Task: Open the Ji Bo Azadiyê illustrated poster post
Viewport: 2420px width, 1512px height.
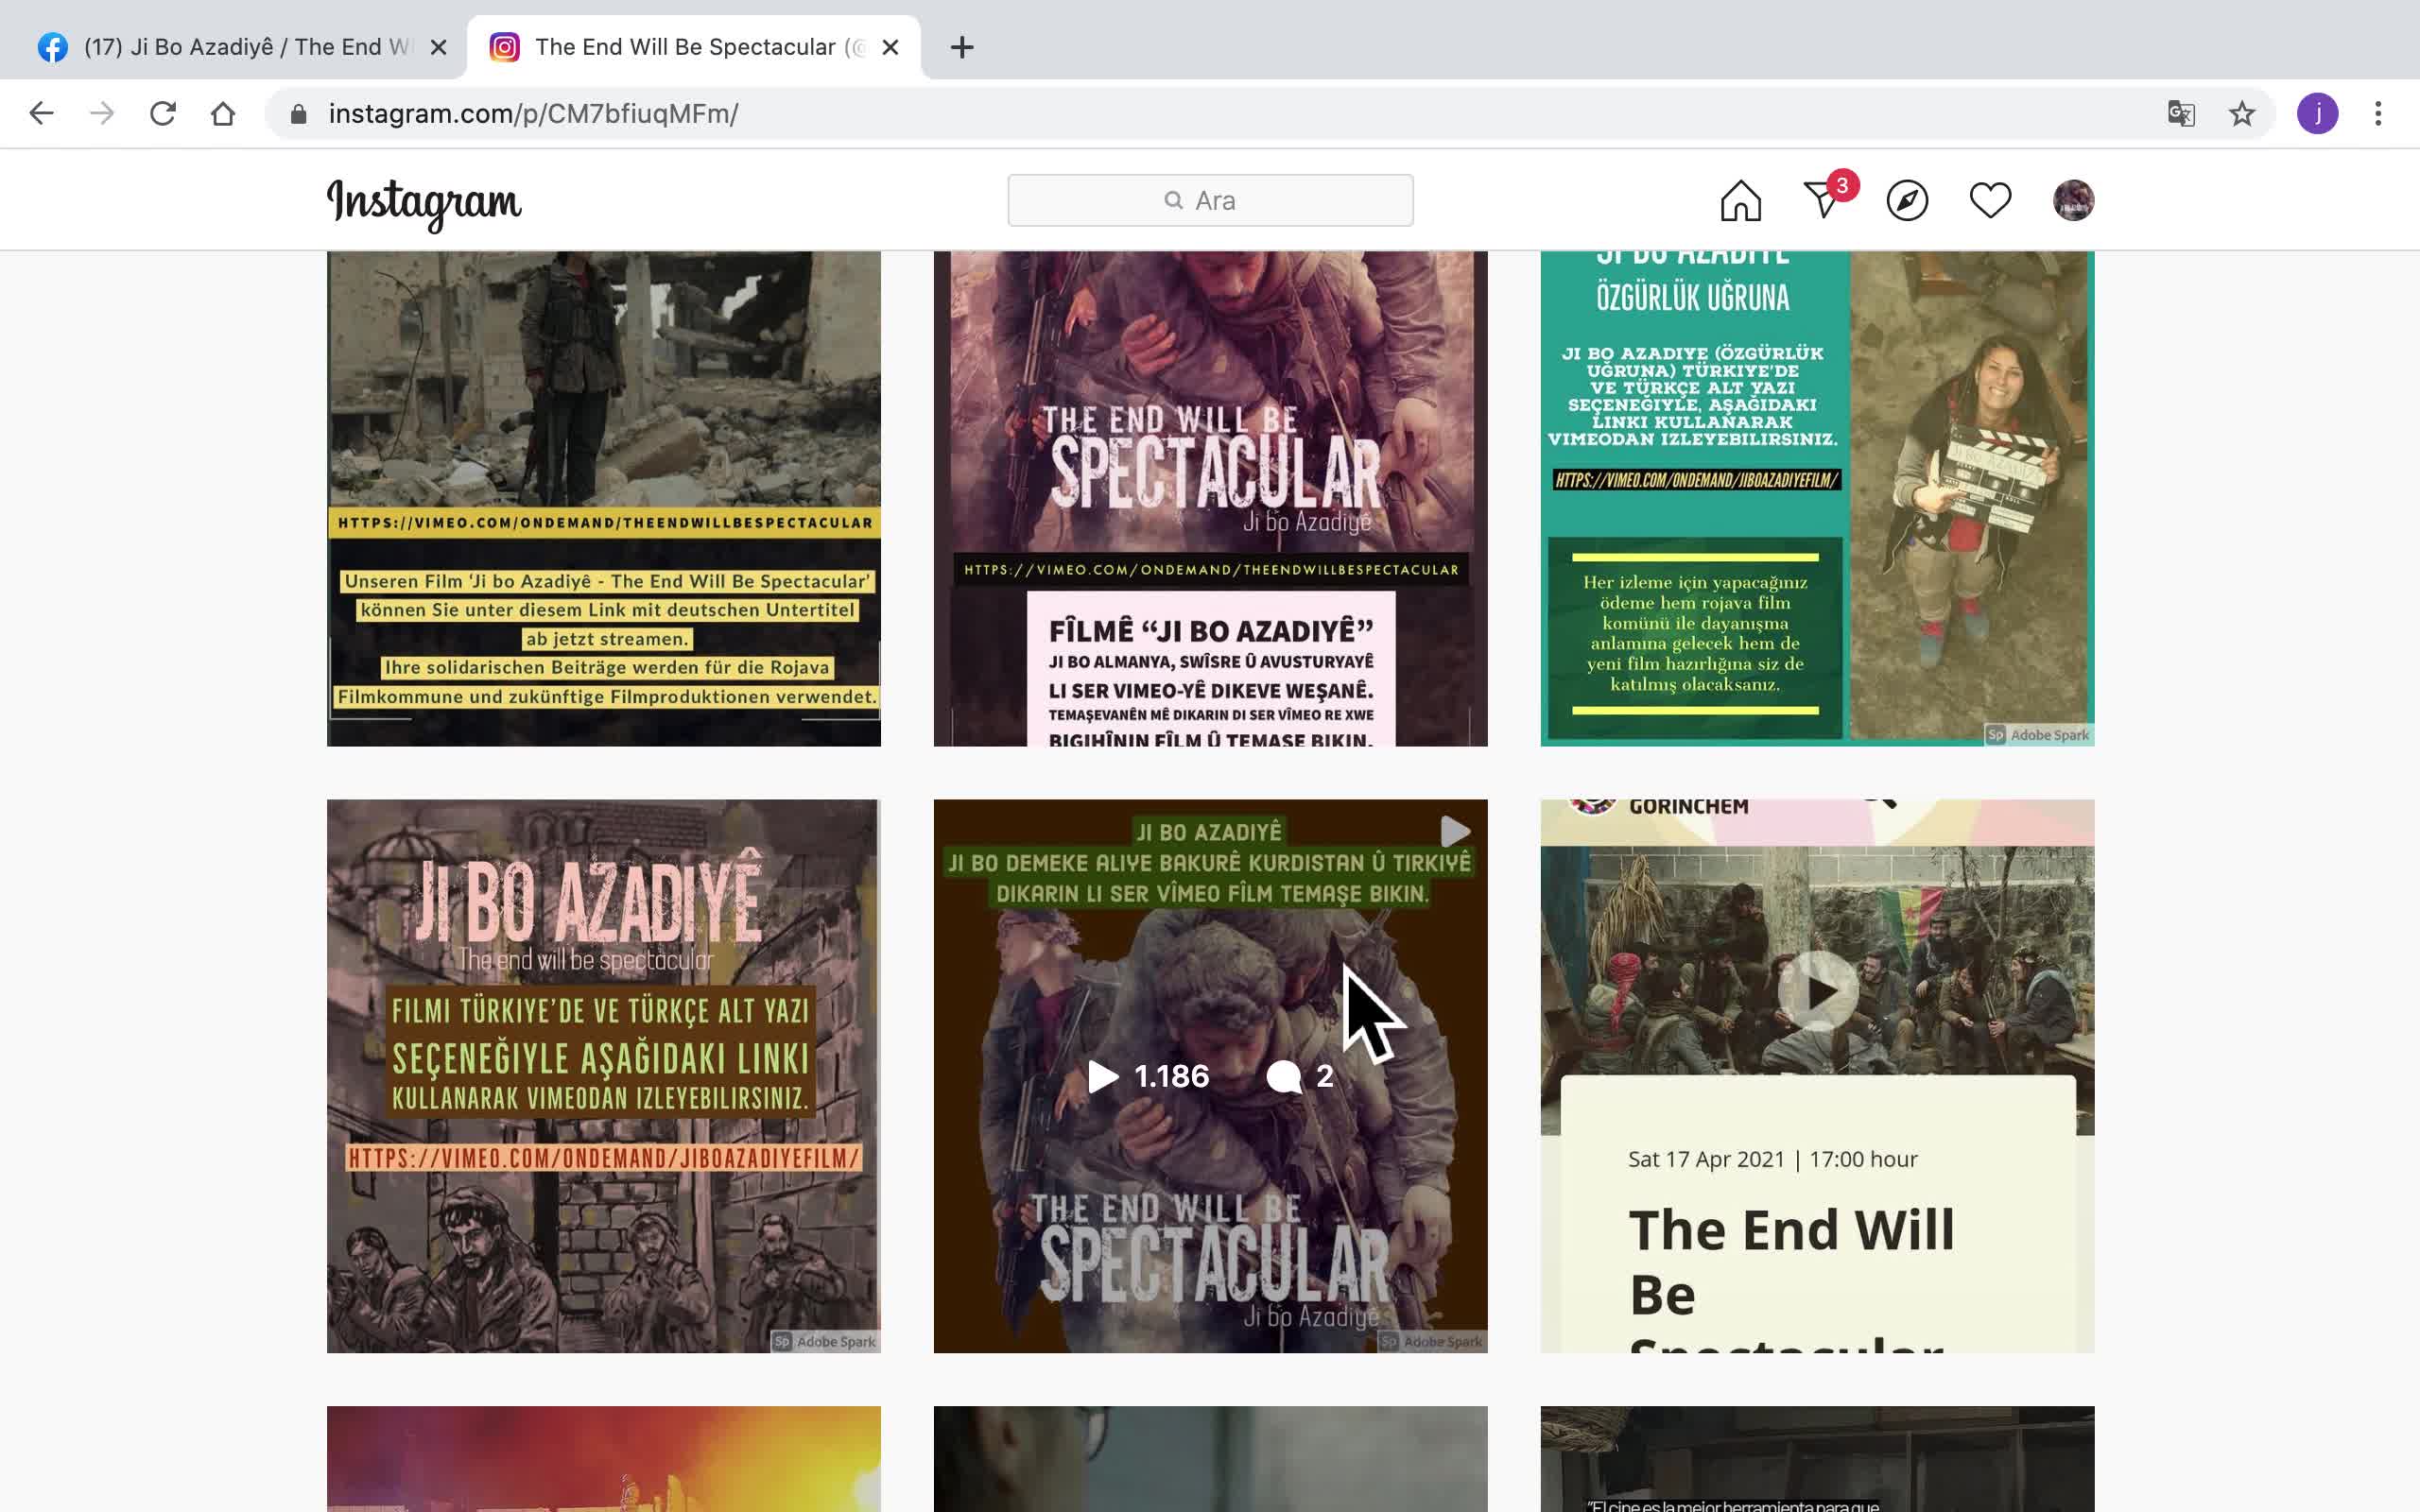Action: pos(604,1076)
